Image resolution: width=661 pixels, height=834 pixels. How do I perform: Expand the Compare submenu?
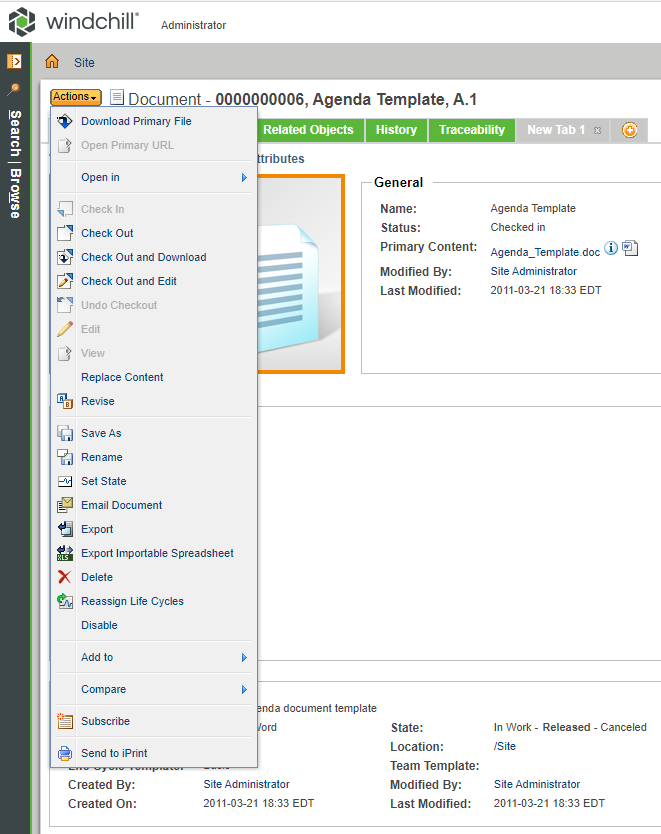pos(244,689)
